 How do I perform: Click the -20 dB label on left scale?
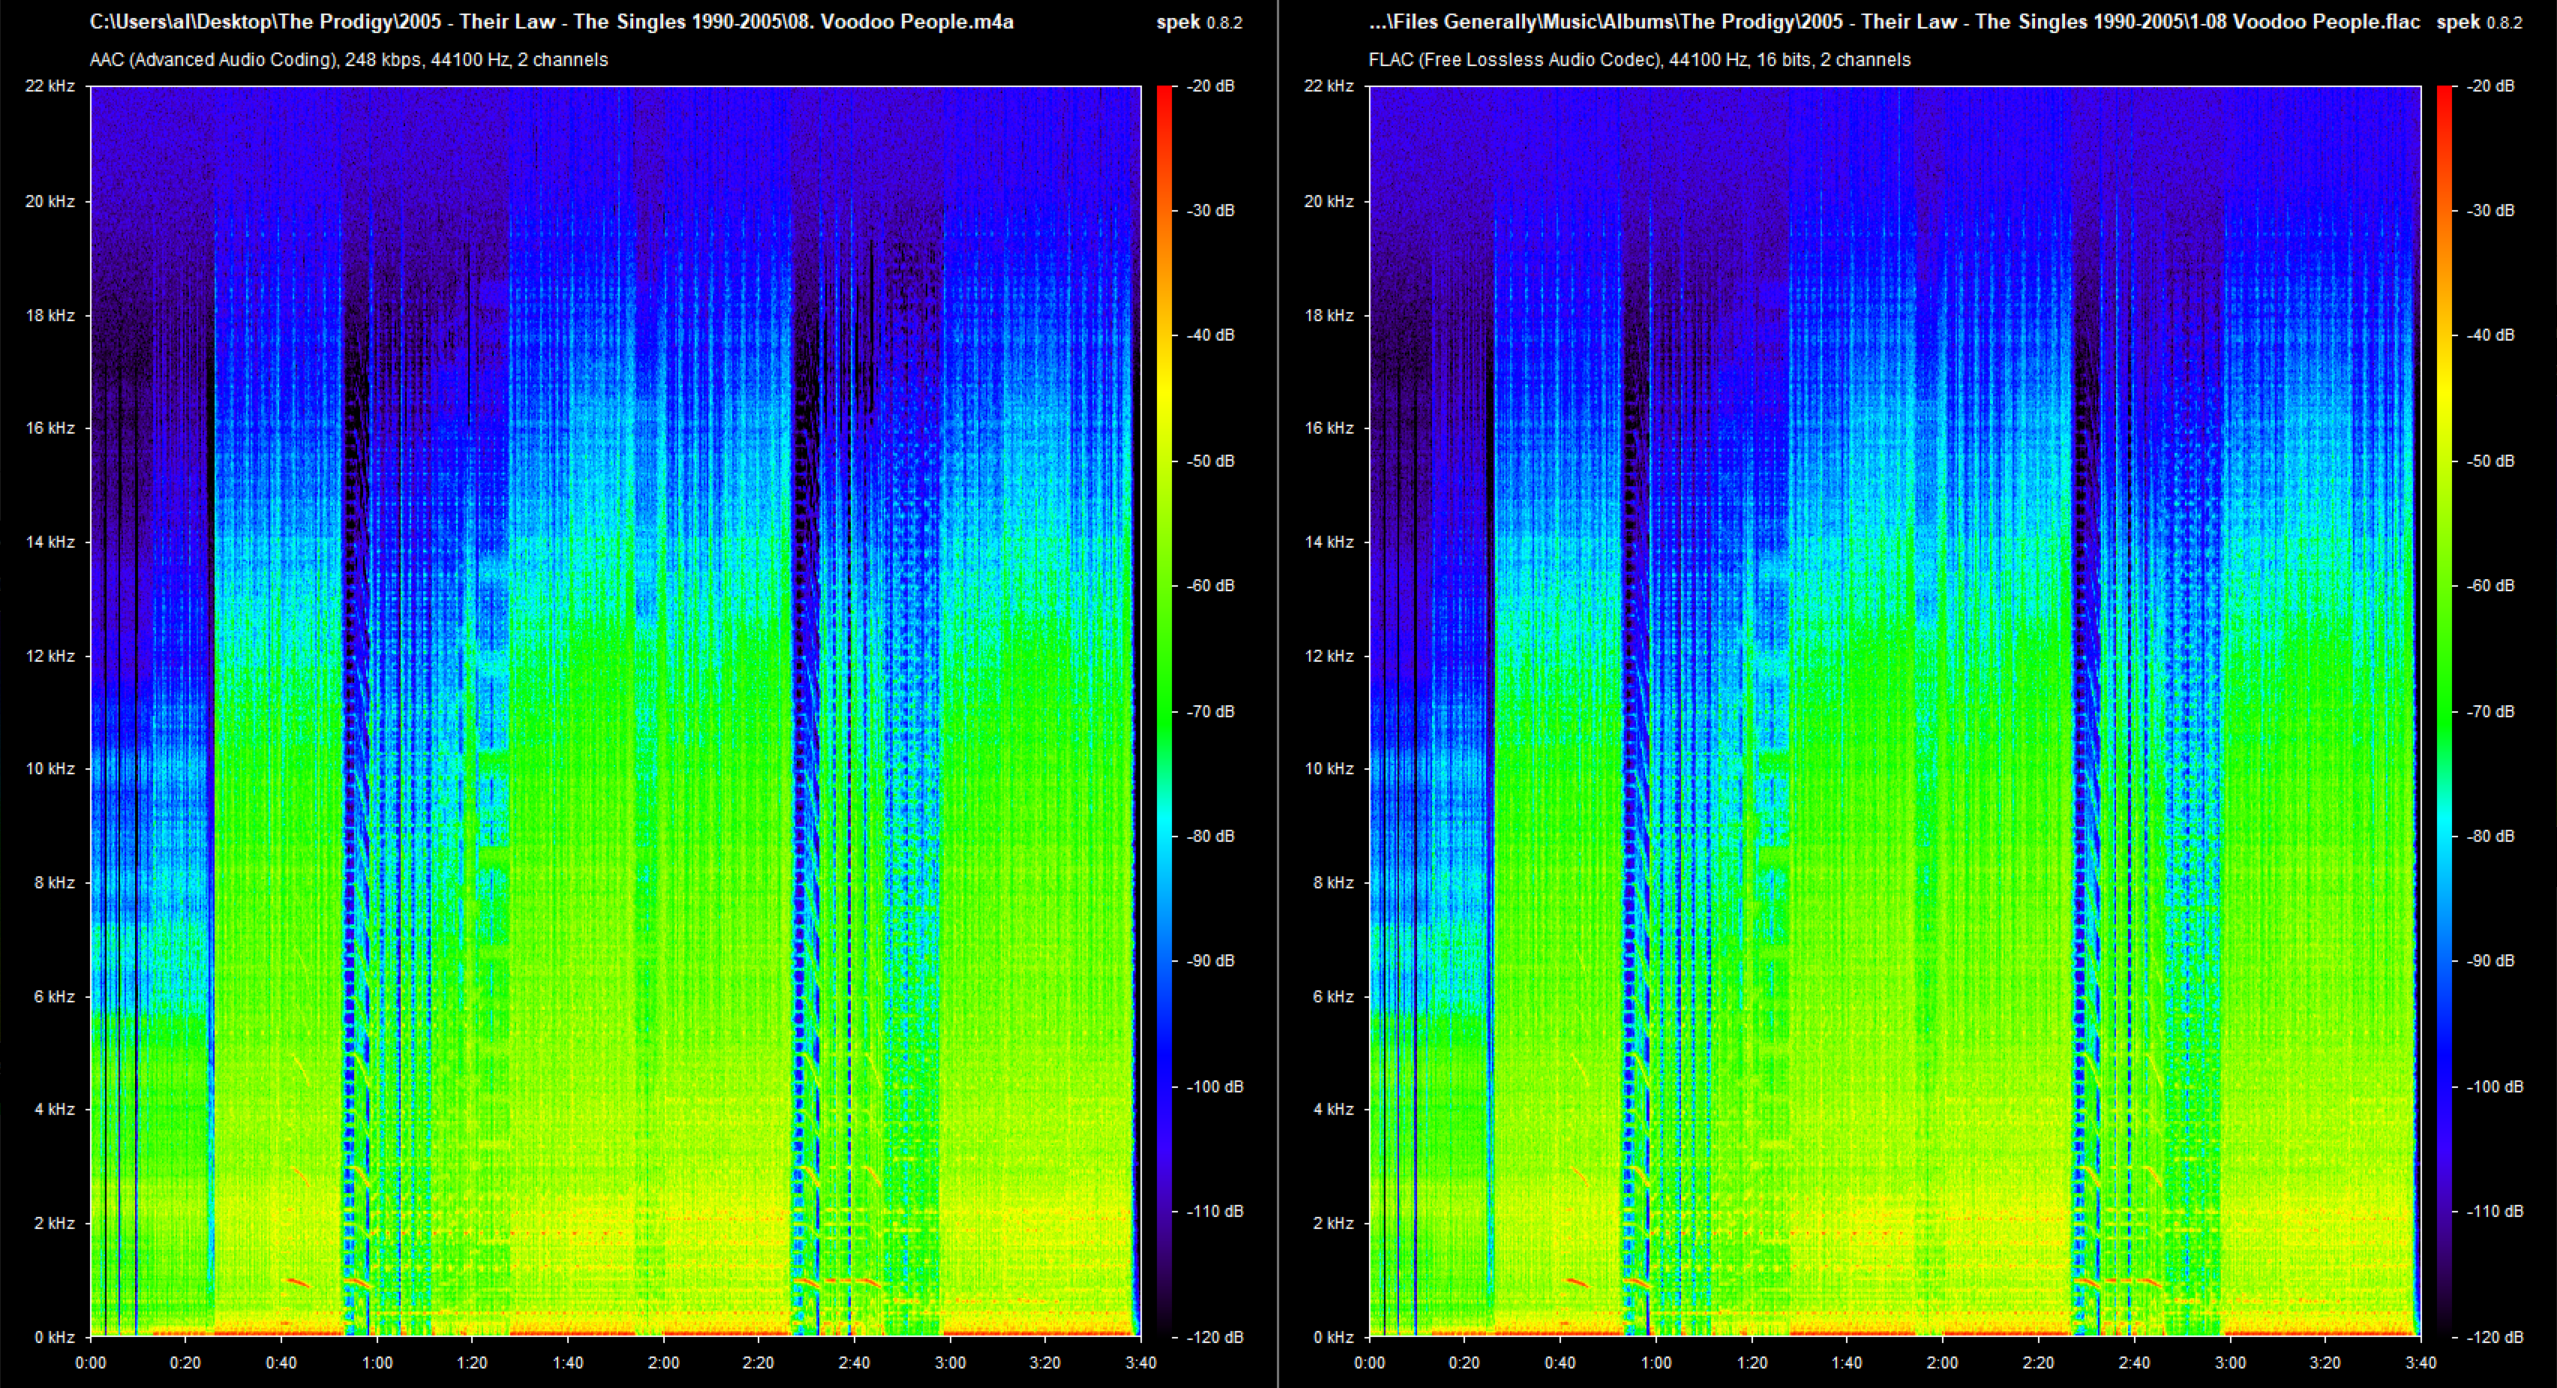pos(1210,86)
